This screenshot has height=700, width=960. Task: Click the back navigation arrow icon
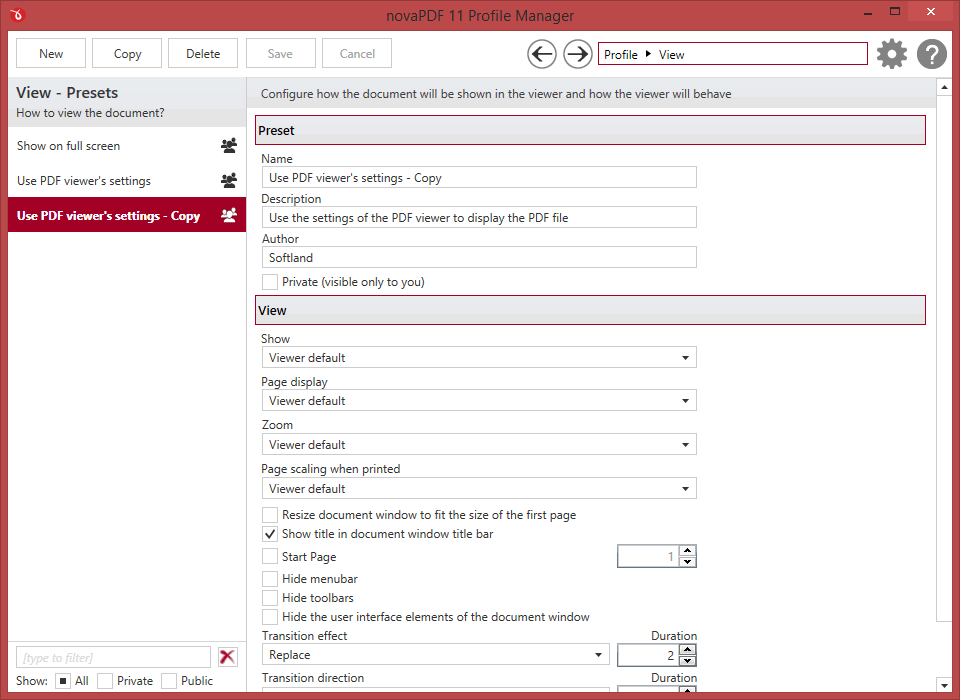click(542, 54)
